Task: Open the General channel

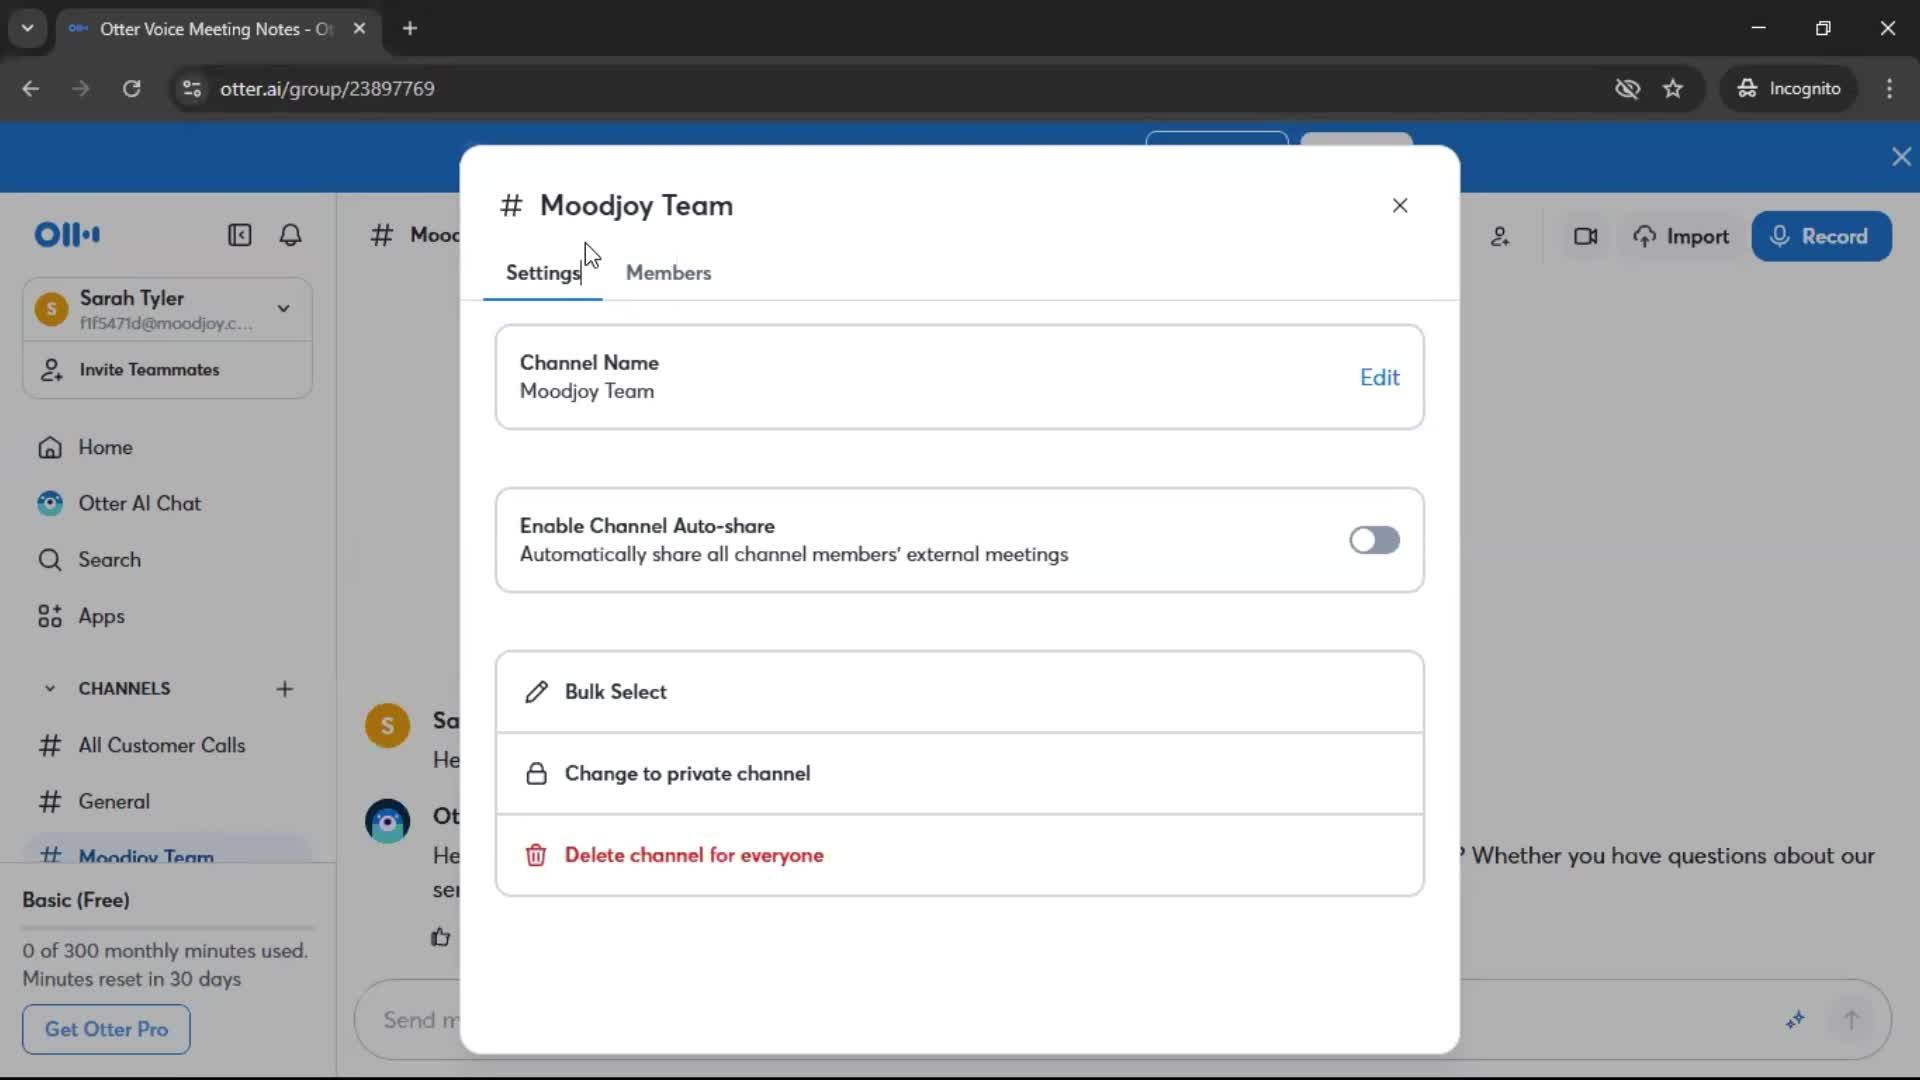Action: click(114, 801)
